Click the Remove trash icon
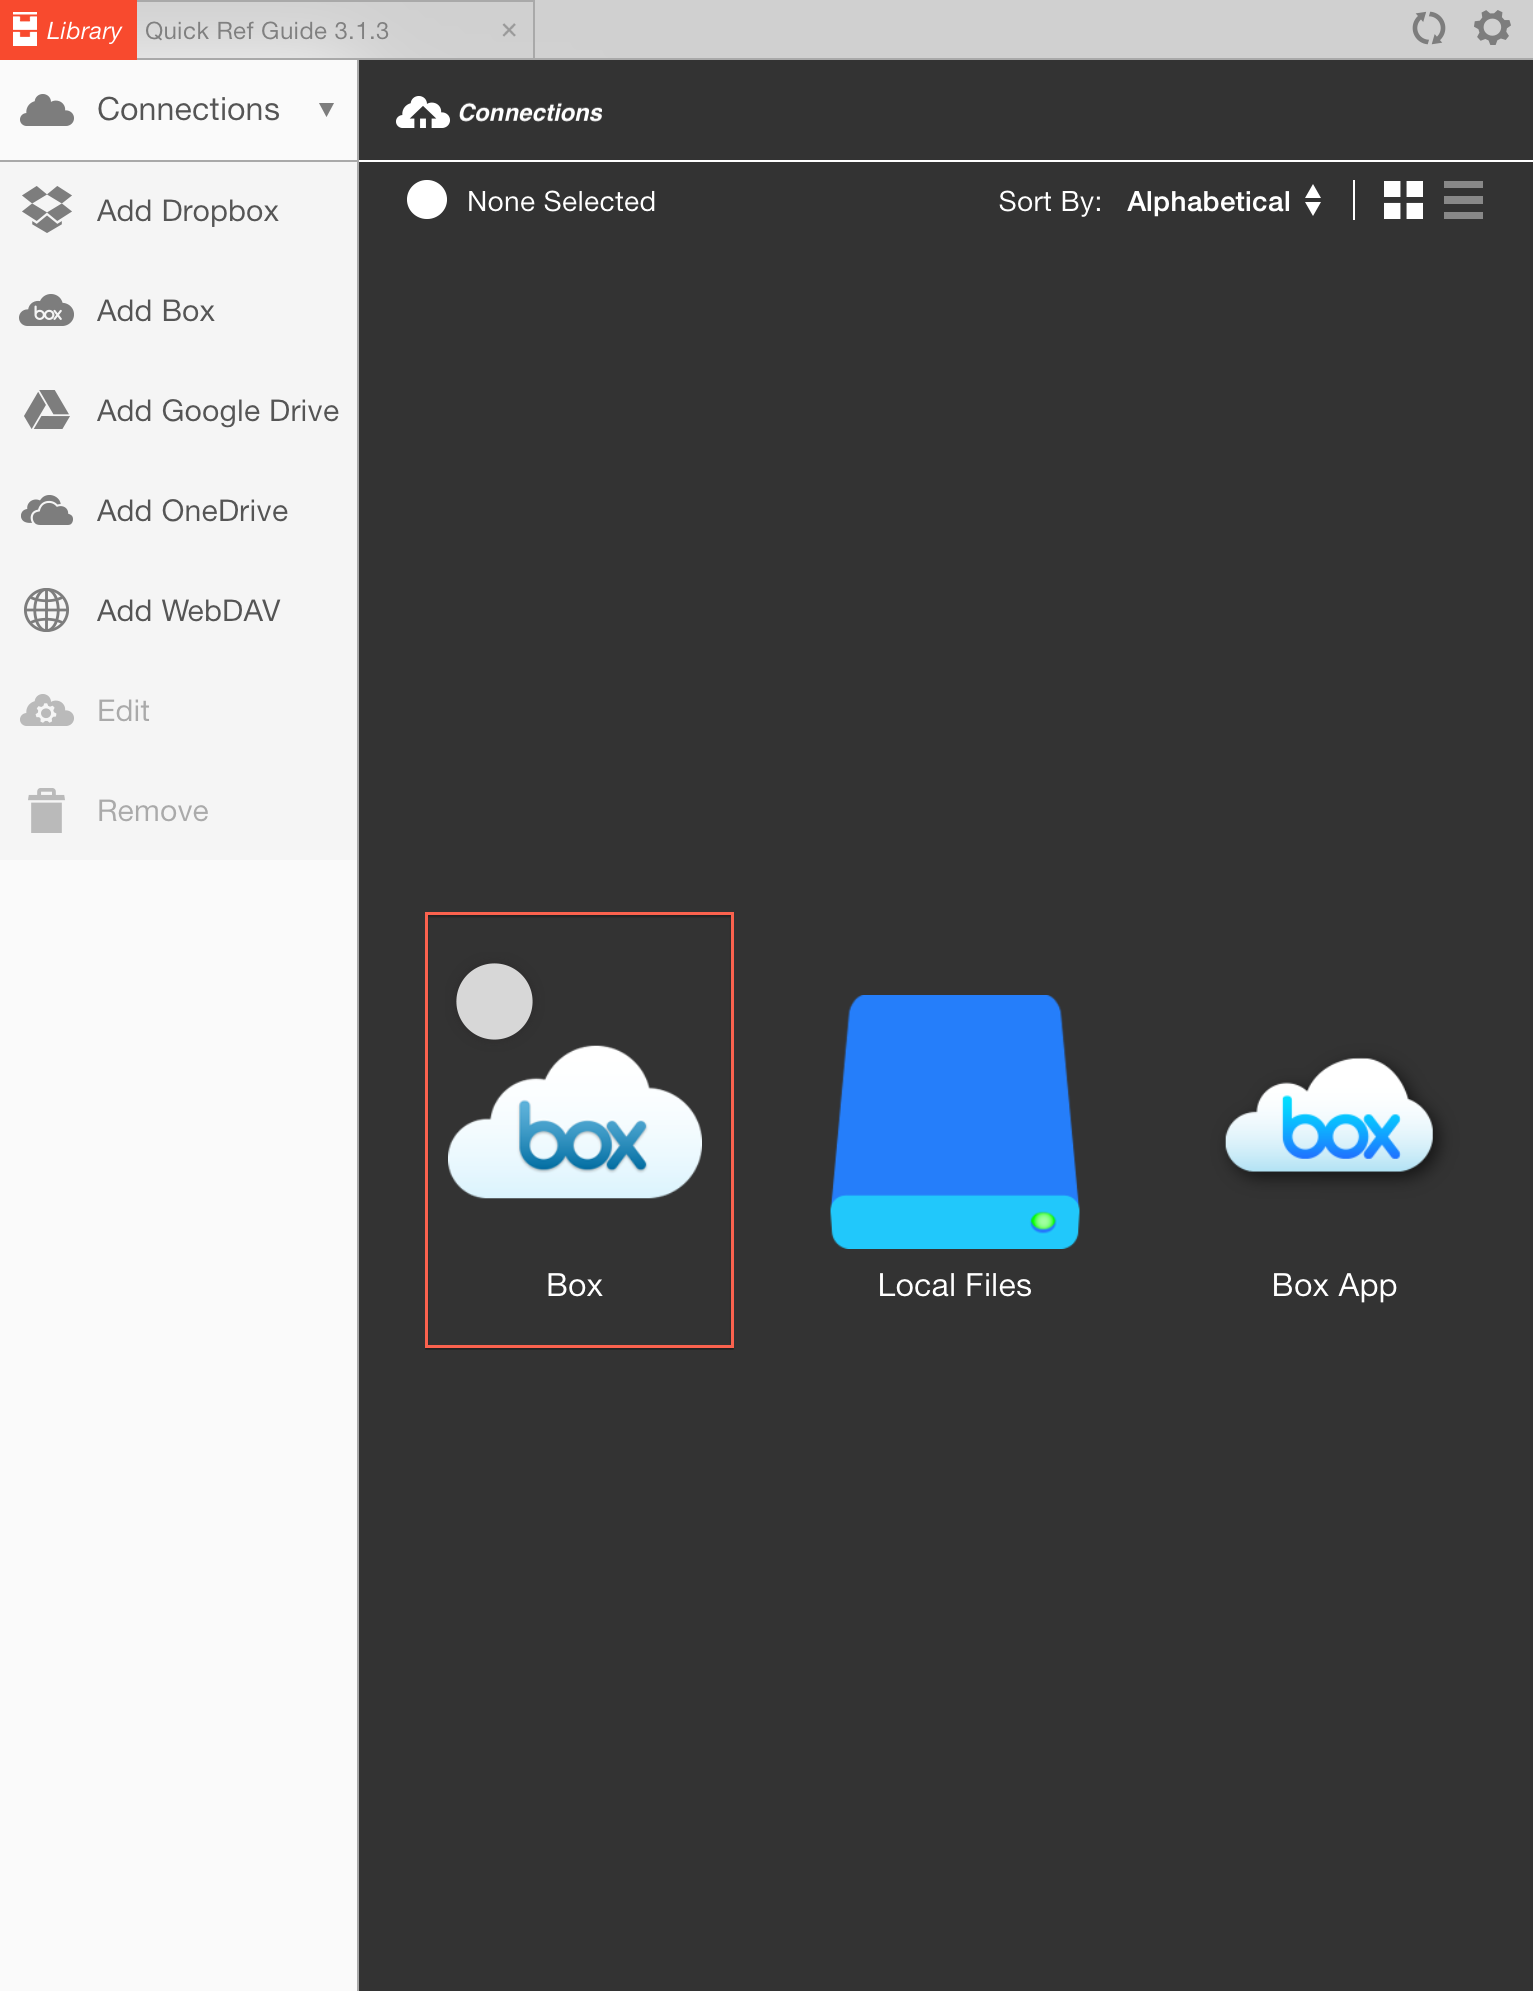 [x=46, y=810]
